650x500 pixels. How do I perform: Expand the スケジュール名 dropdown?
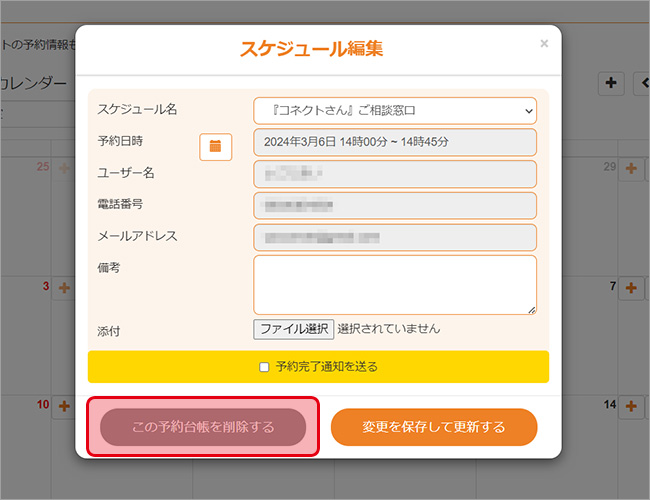click(395, 110)
